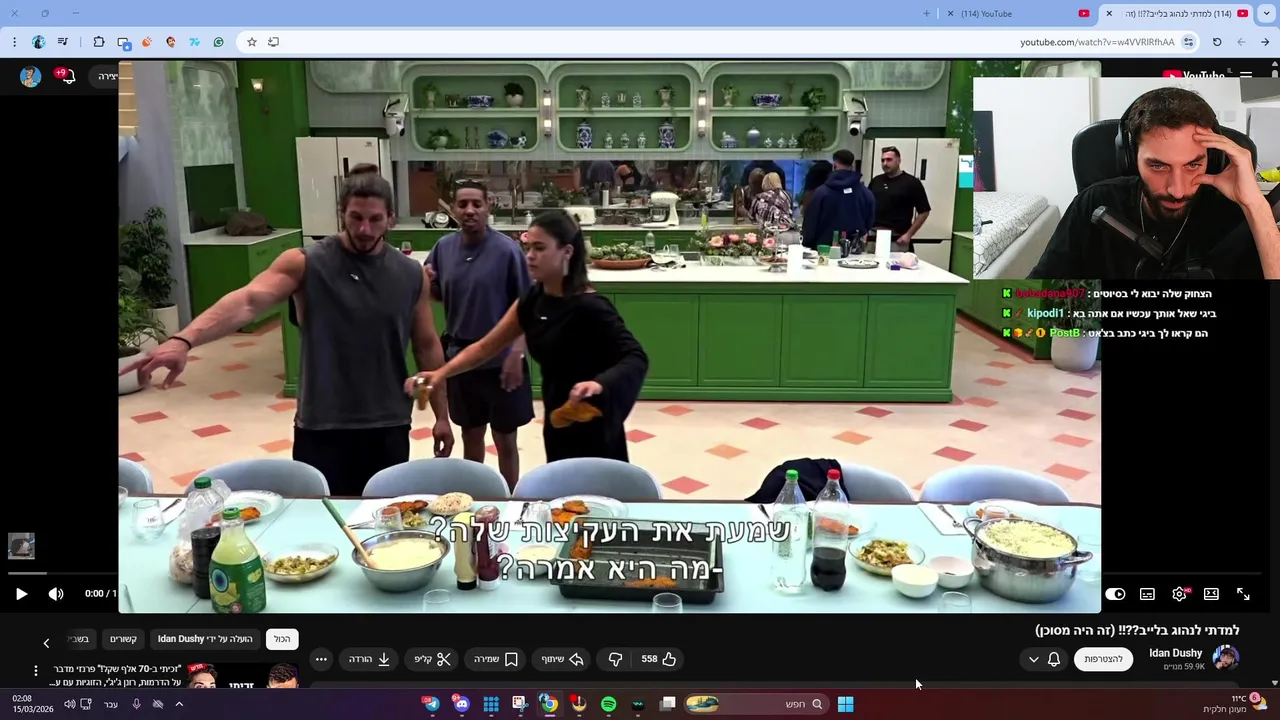The width and height of the screenshot is (1280, 720).
Task: Select the קשורים filter chip
Action: [x=123, y=639]
